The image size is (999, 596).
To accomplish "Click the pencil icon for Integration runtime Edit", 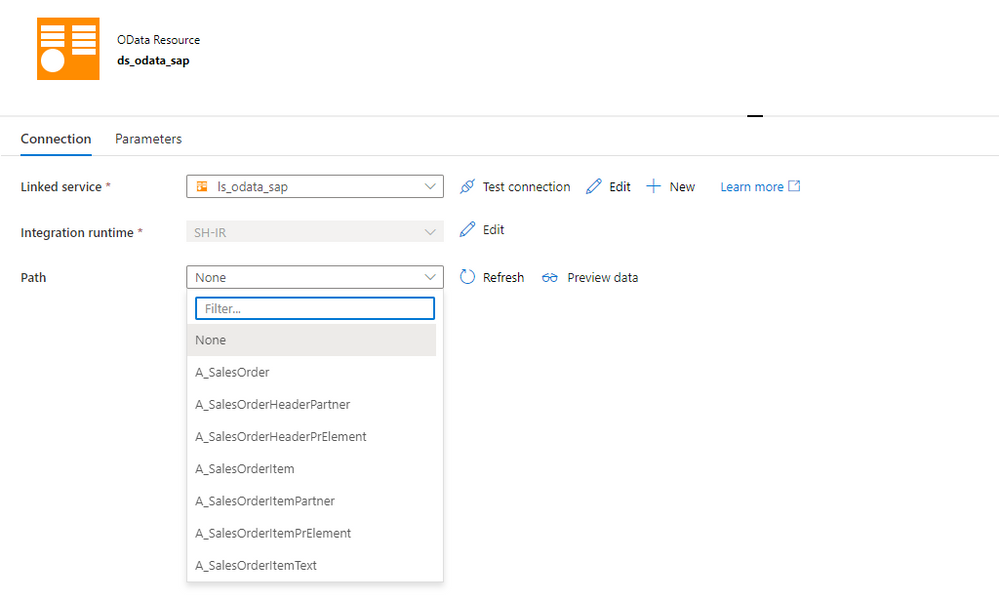I will (x=467, y=229).
